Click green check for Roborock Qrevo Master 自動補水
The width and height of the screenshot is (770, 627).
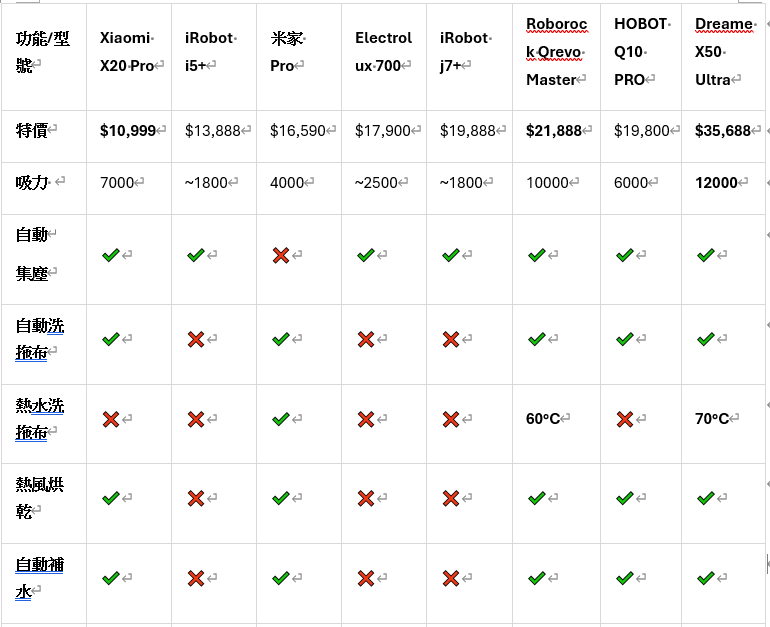[x=536, y=578]
